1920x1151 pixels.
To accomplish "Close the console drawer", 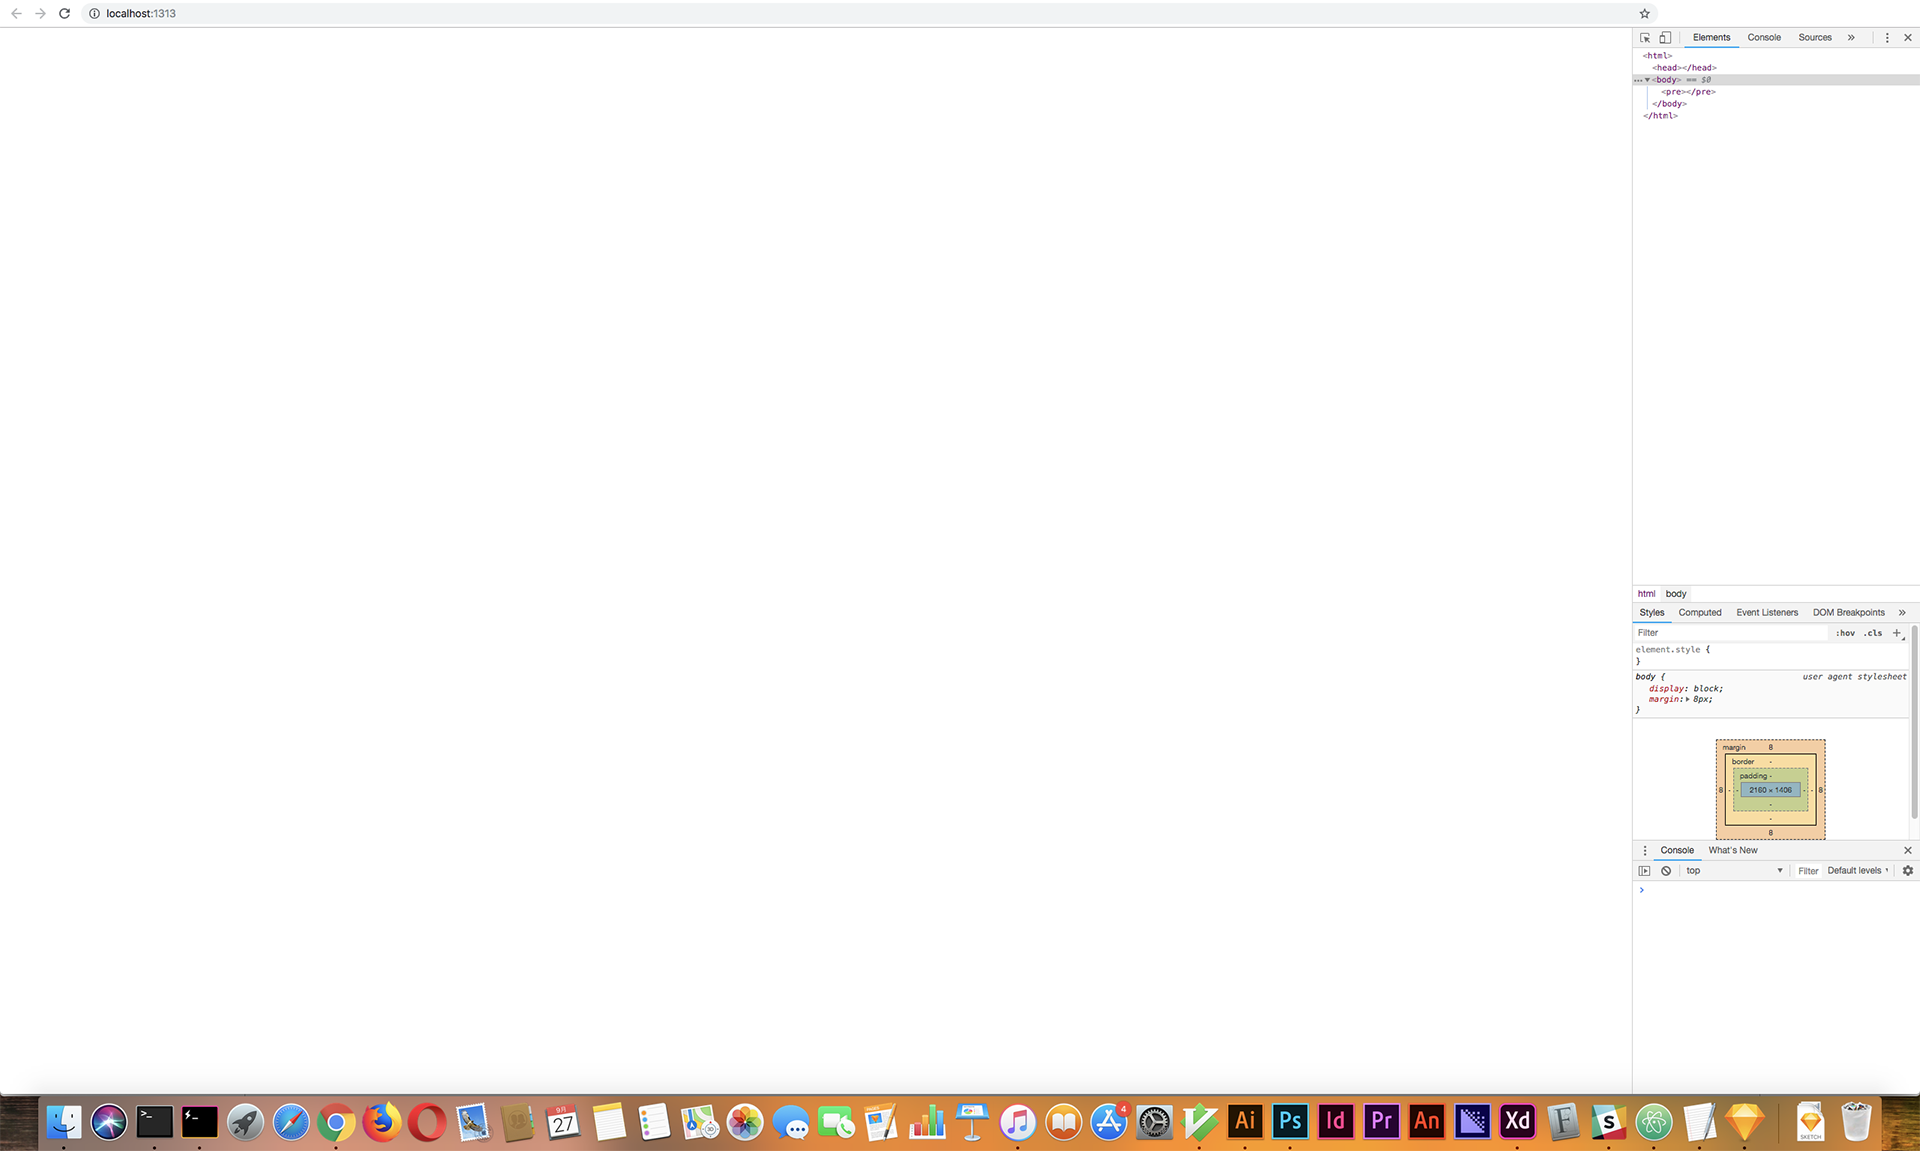I will pyautogui.click(x=1908, y=851).
